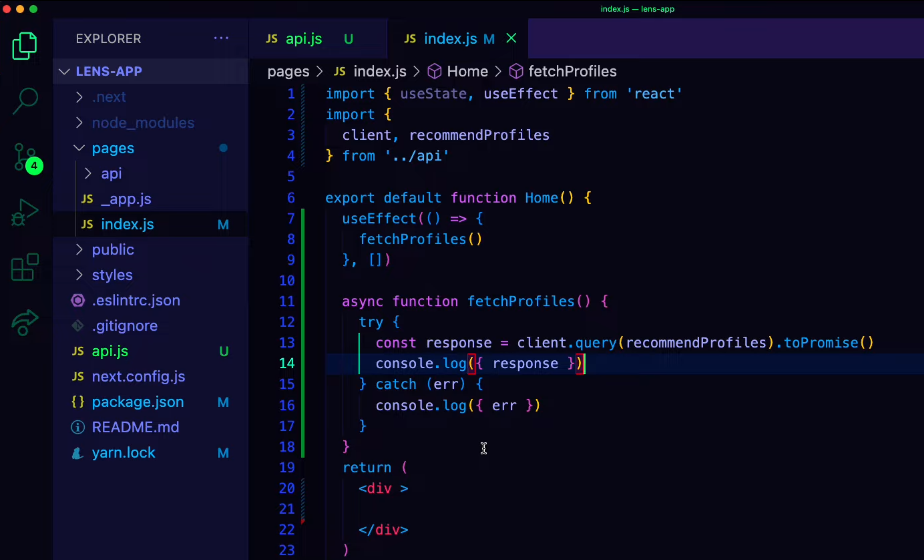Open the Run and Debug view
Image resolution: width=924 pixels, height=560 pixels.
pyautogui.click(x=25, y=212)
